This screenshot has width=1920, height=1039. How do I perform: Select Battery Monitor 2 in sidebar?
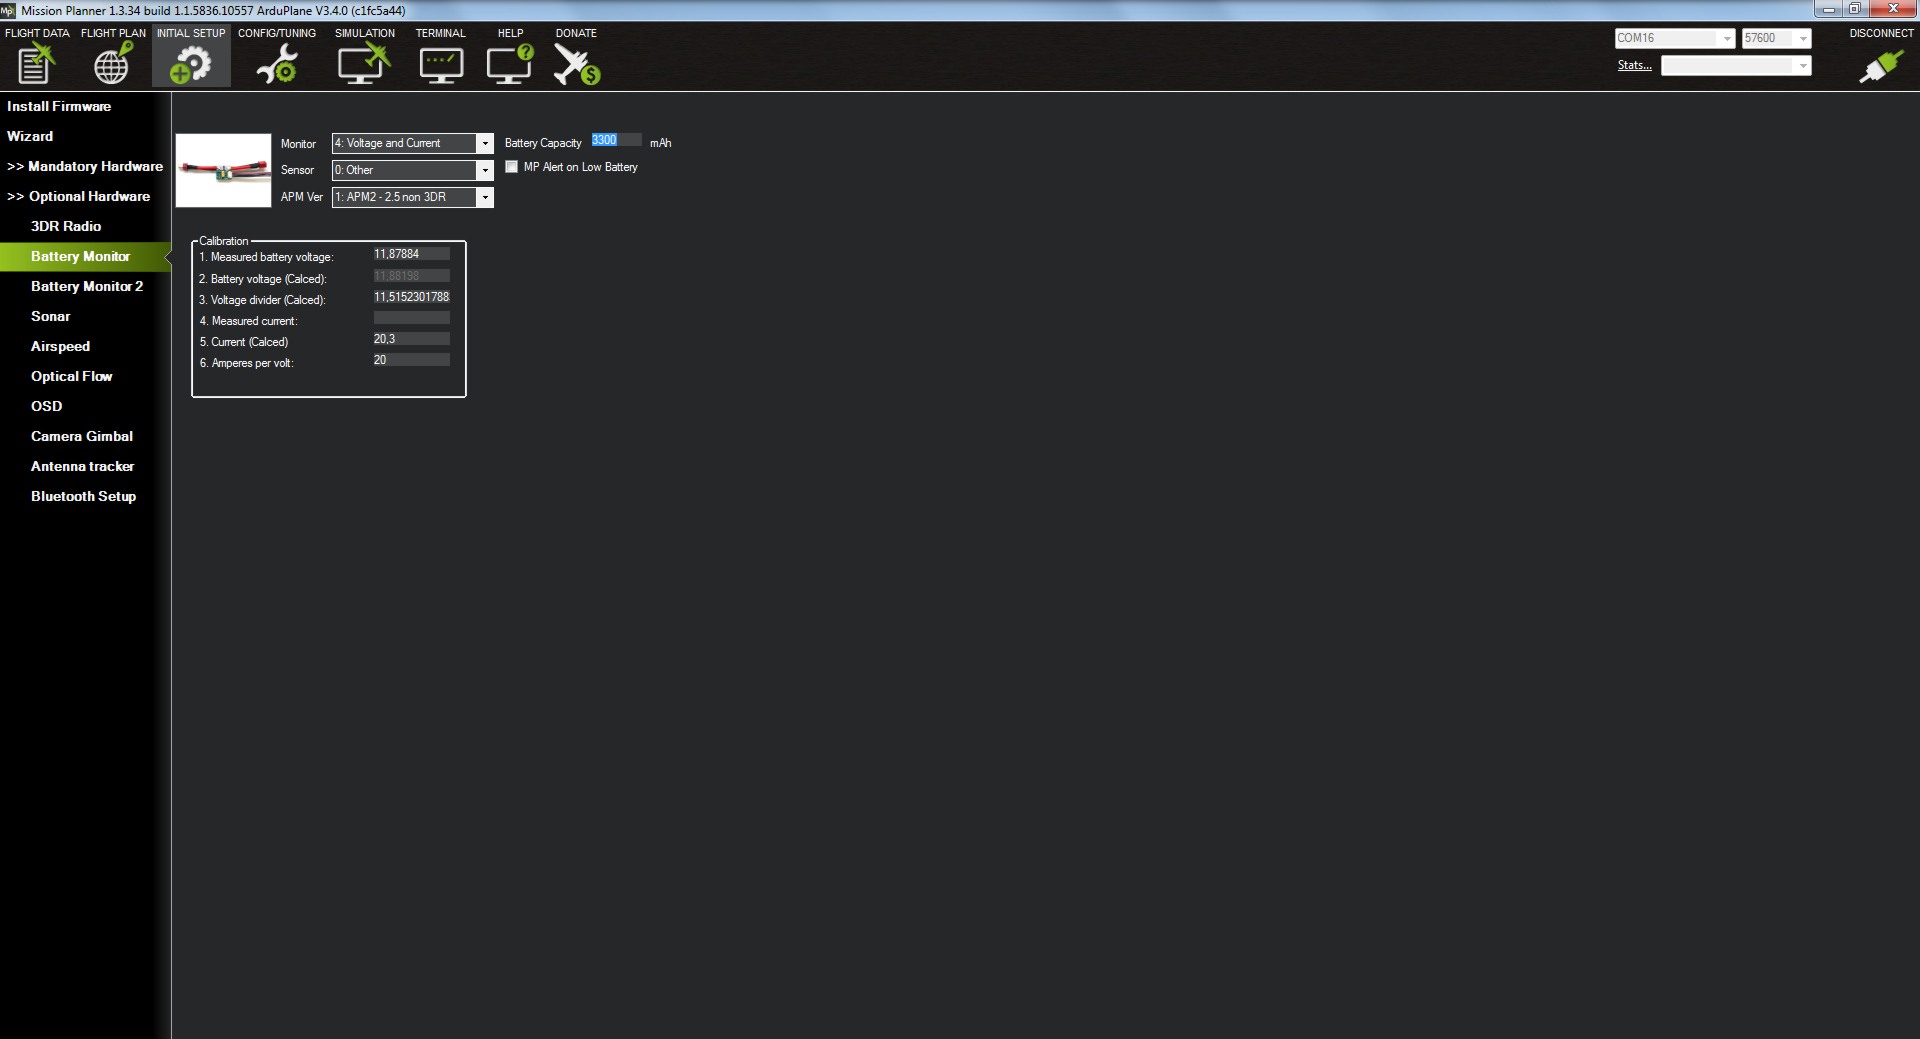pyautogui.click(x=86, y=286)
